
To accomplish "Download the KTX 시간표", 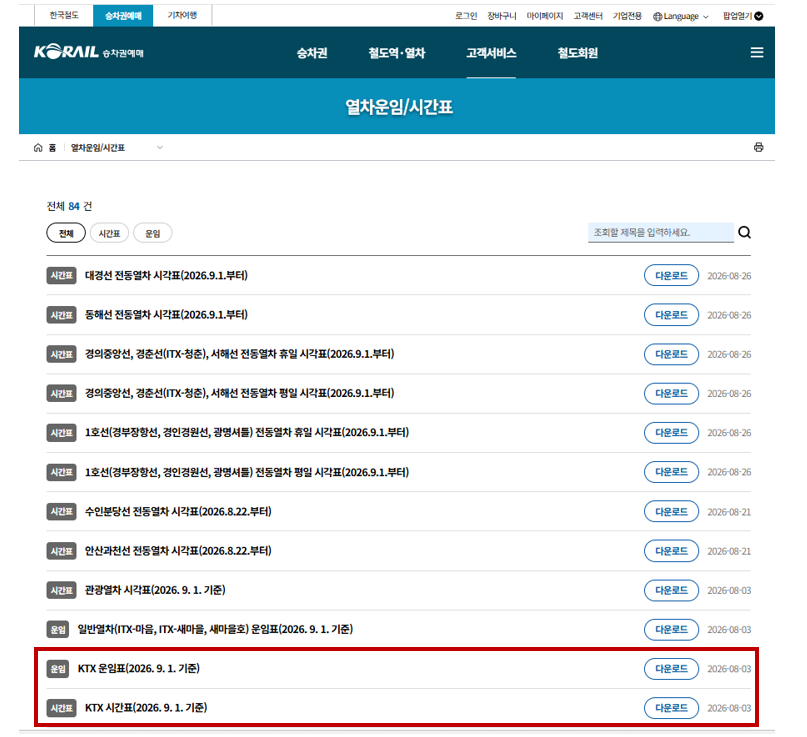I will [x=671, y=708].
